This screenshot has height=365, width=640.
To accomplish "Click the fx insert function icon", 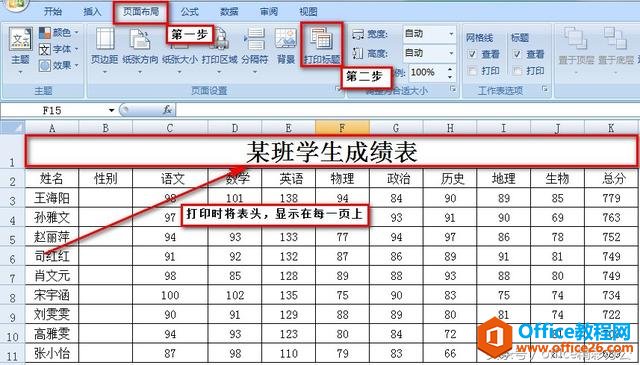I will pyautogui.click(x=167, y=110).
